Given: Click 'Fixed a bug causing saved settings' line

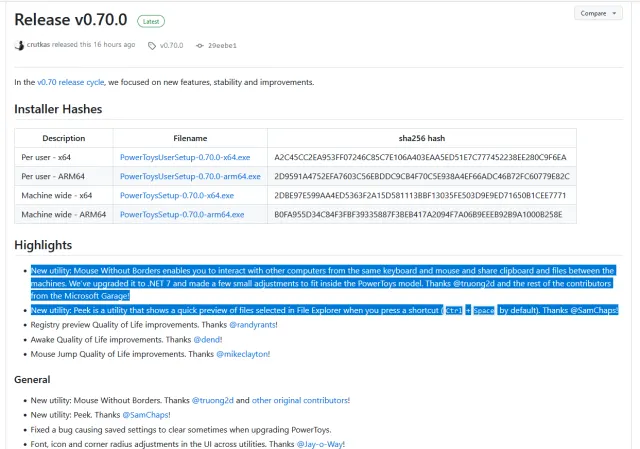Looking at the screenshot, I should coord(181,430).
